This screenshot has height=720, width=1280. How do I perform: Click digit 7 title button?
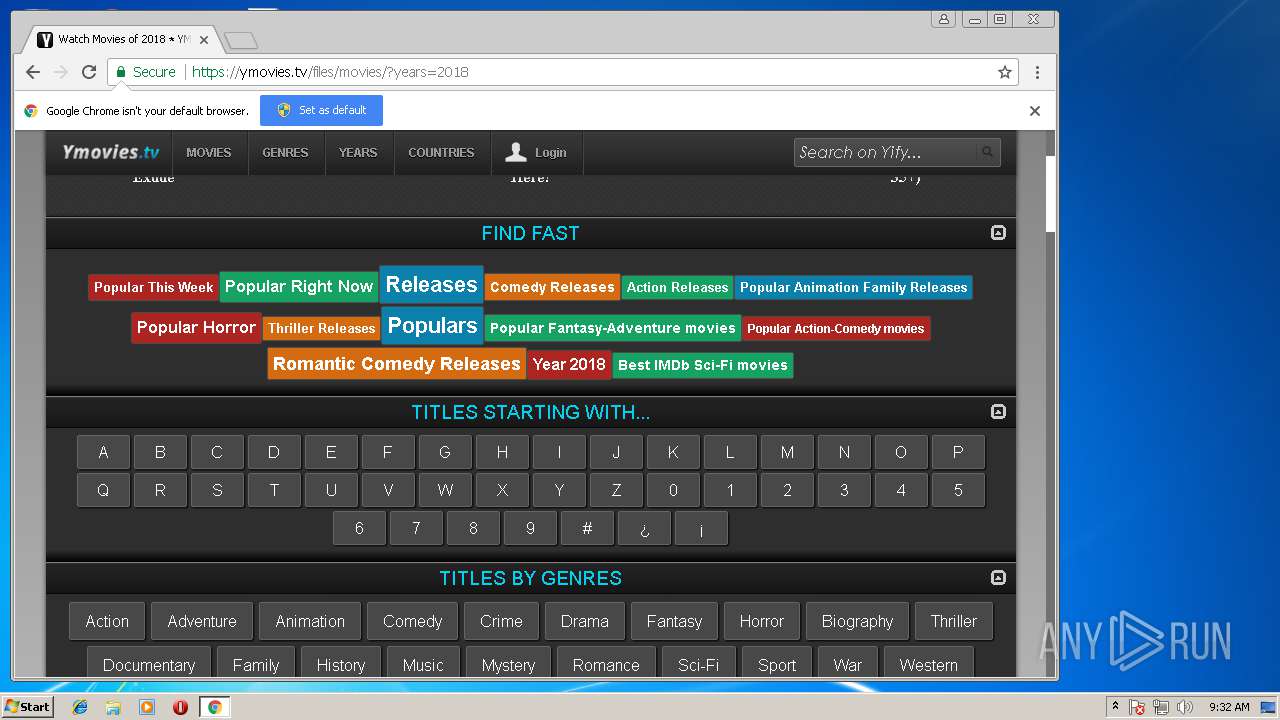(x=416, y=528)
